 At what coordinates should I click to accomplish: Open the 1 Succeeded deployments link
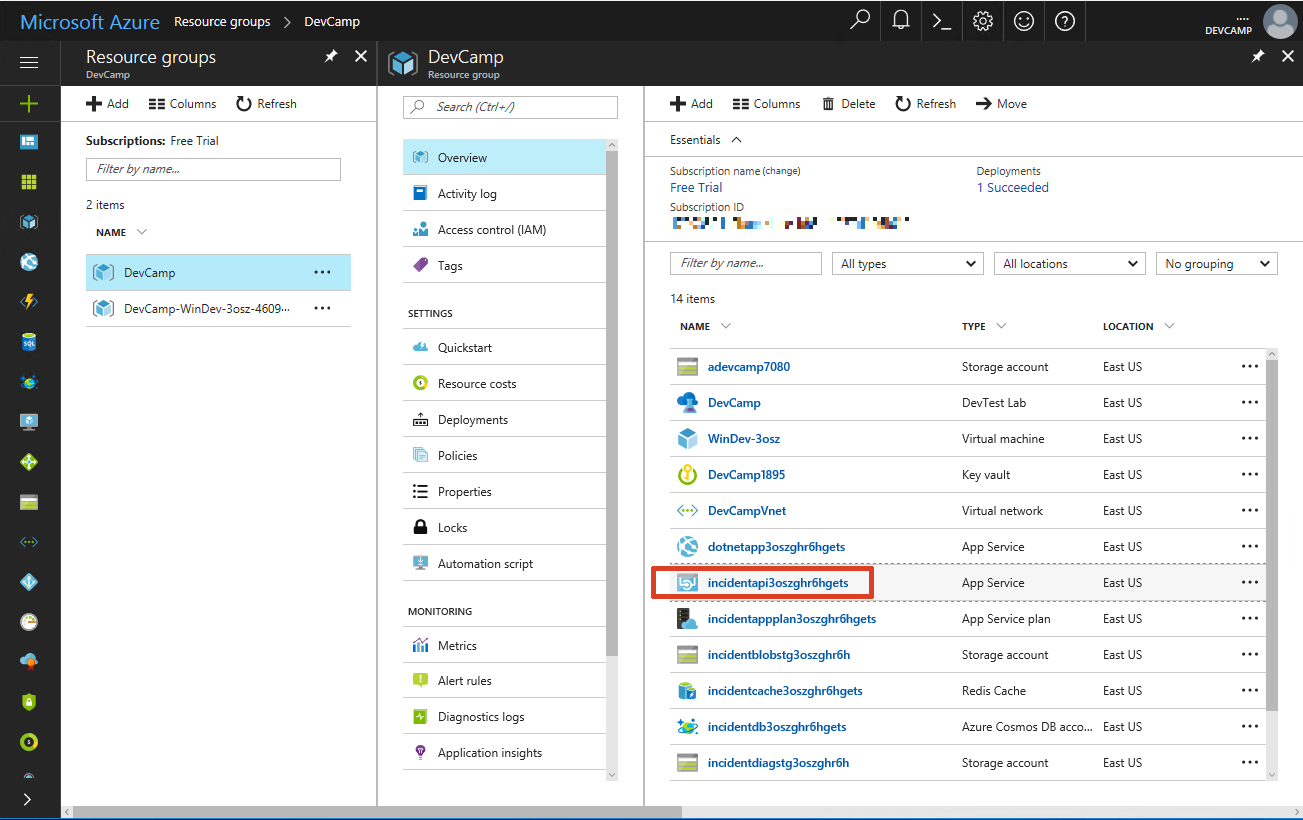coord(1013,187)
